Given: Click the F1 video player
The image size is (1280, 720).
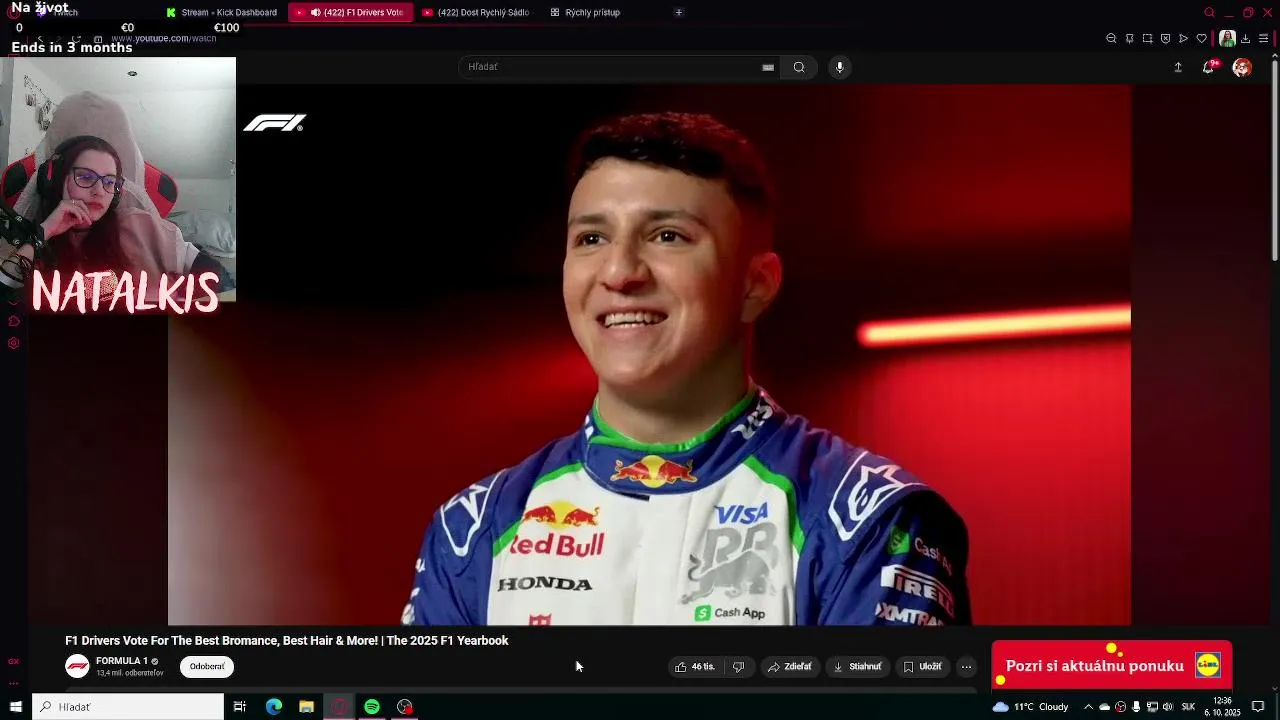Looking at the screenshot, I should 649,355.
